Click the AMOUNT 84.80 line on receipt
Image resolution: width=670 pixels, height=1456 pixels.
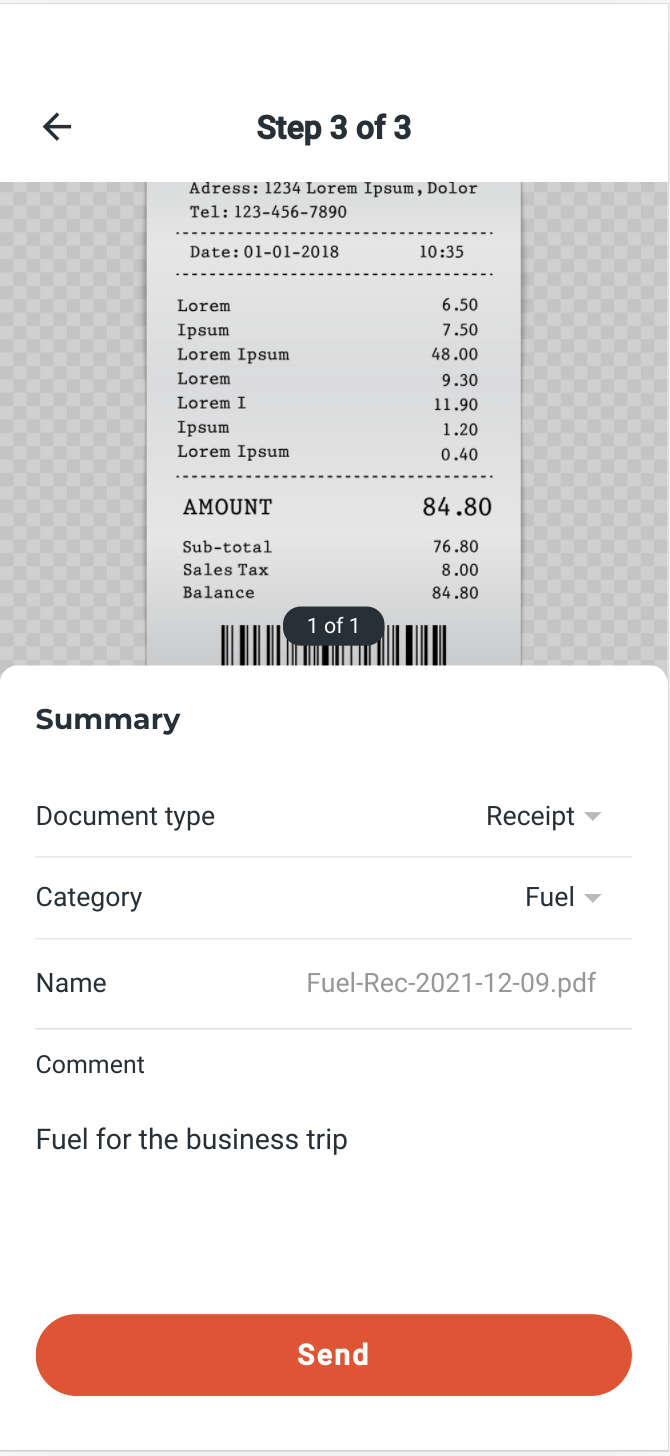point(336,507)
